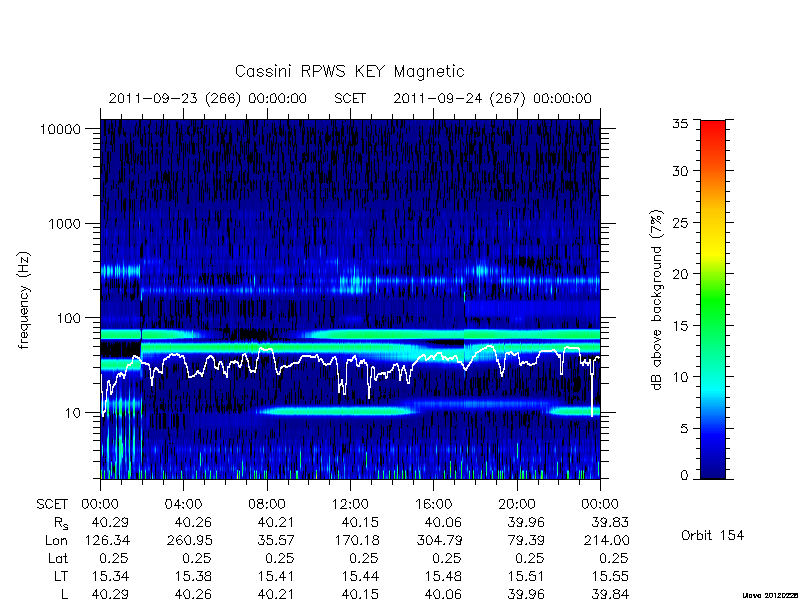Click the LT value 15.44
The width and height of the screenshot is (800, 600).
[x=360, y=576]
